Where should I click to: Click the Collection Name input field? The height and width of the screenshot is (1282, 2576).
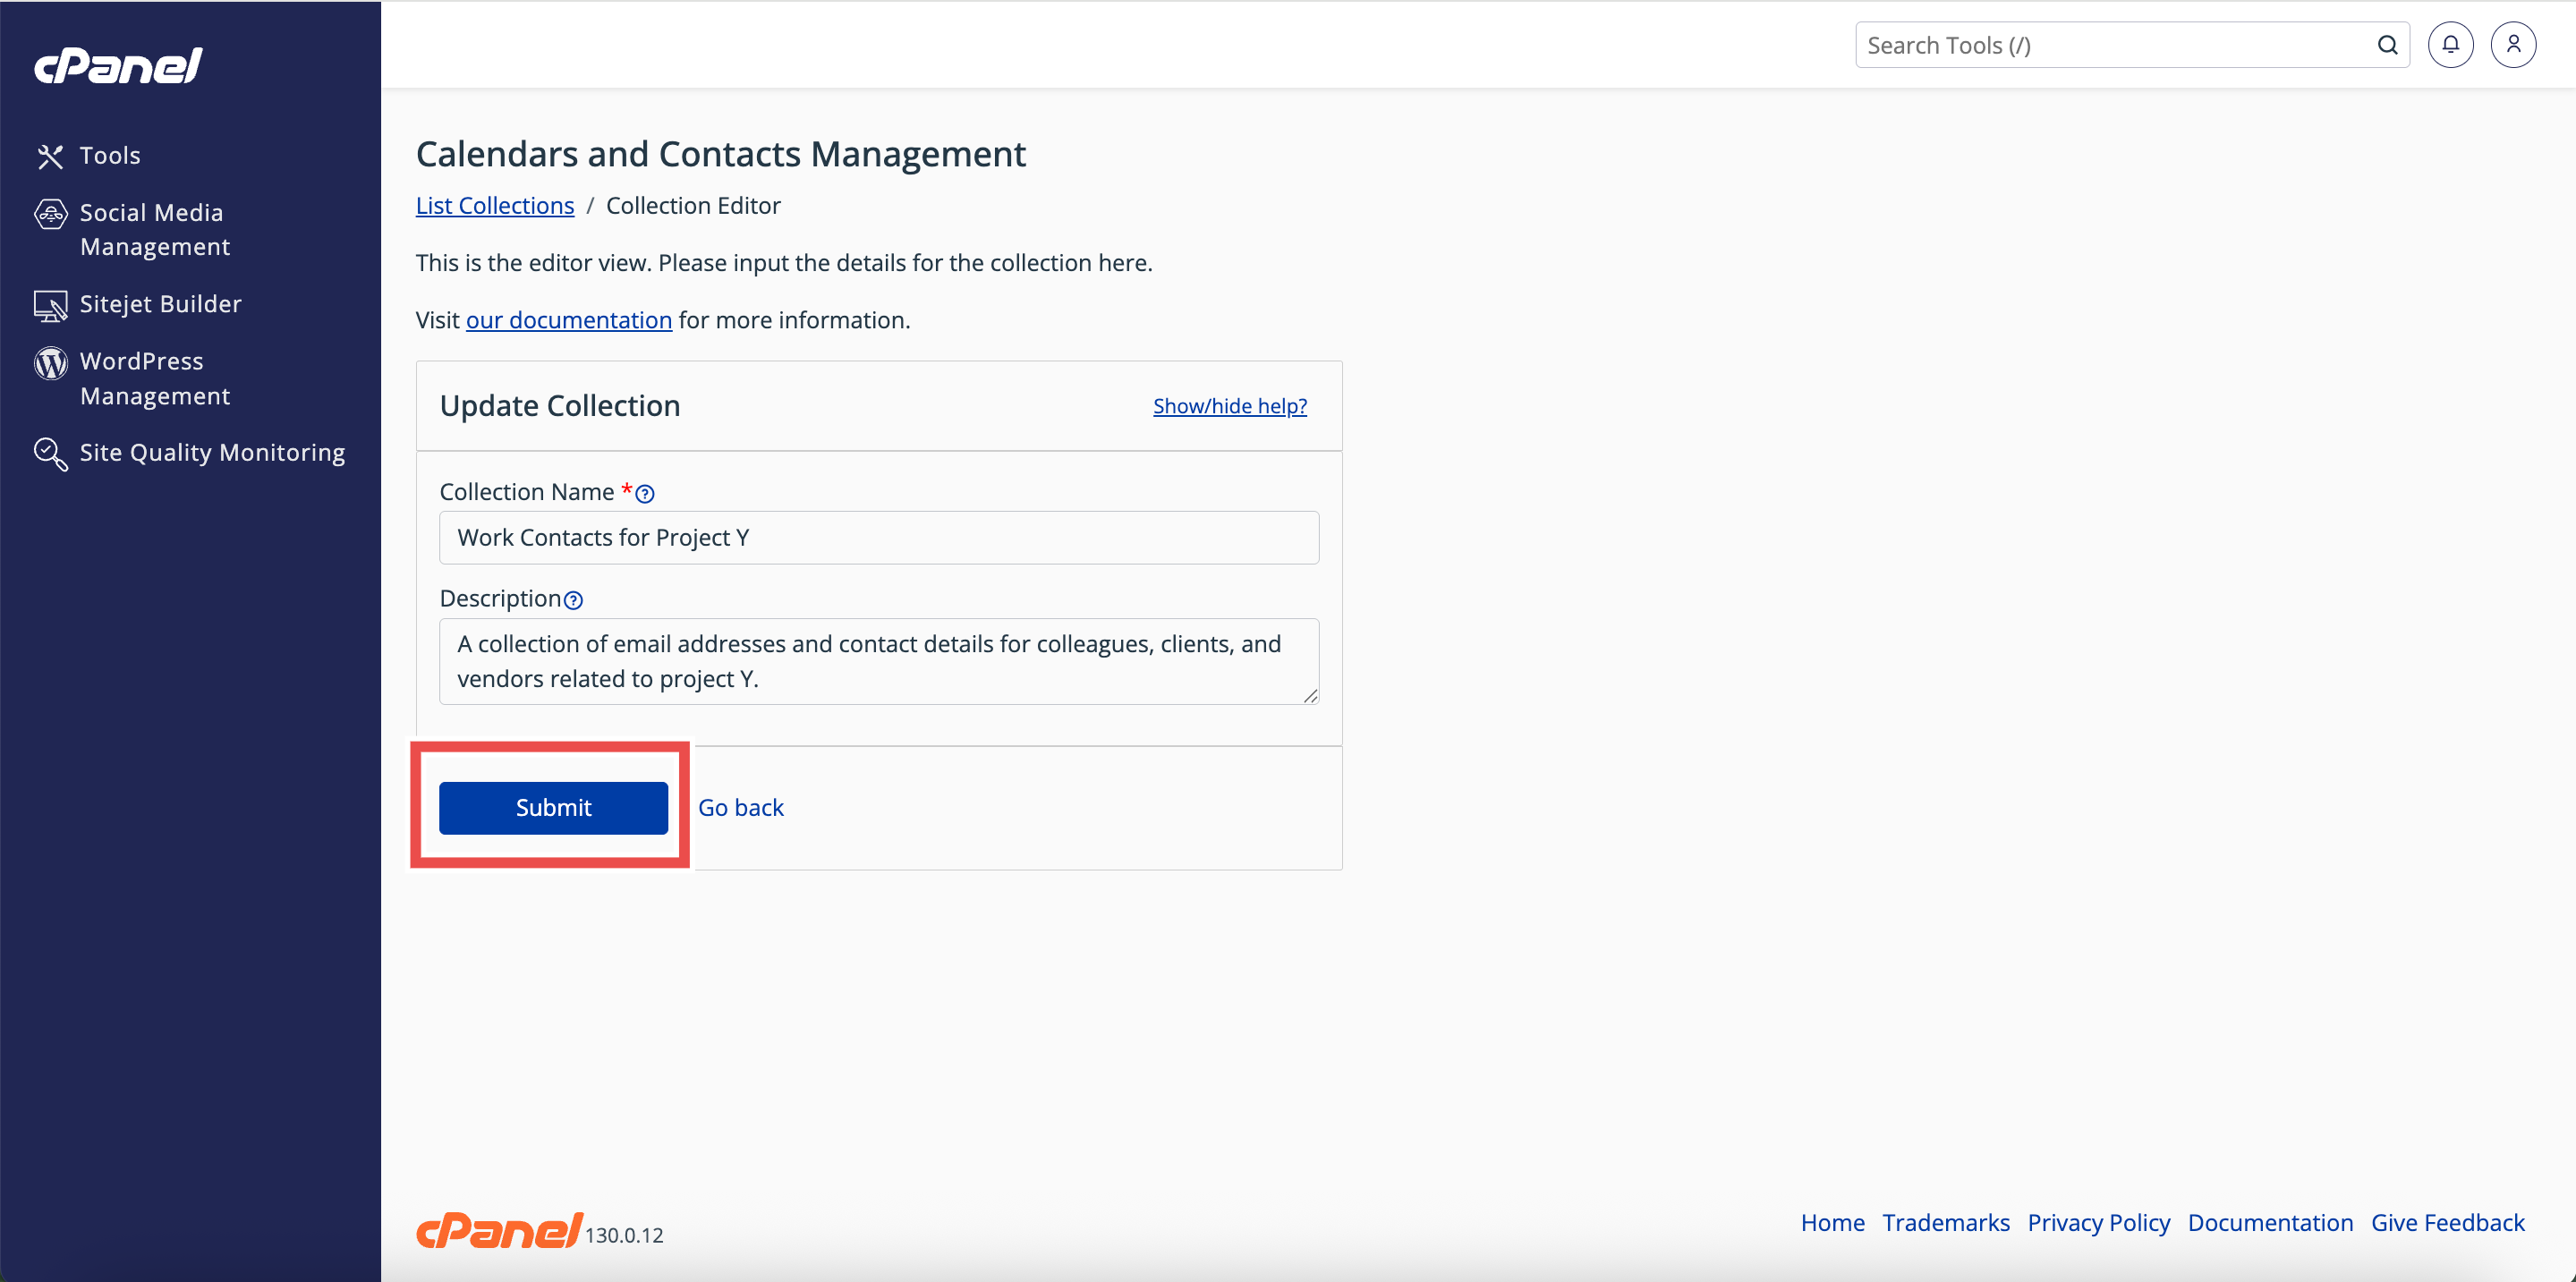pyautogui.click(x=878, y=538)
